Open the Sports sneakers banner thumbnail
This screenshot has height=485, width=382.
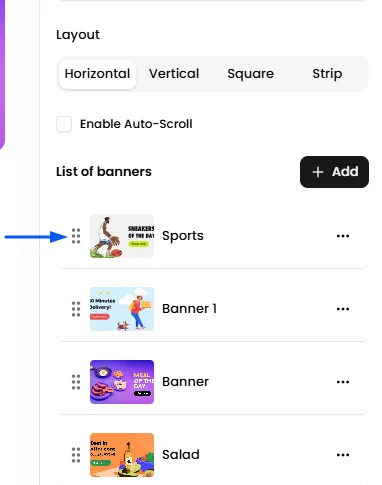click(122, 236)
